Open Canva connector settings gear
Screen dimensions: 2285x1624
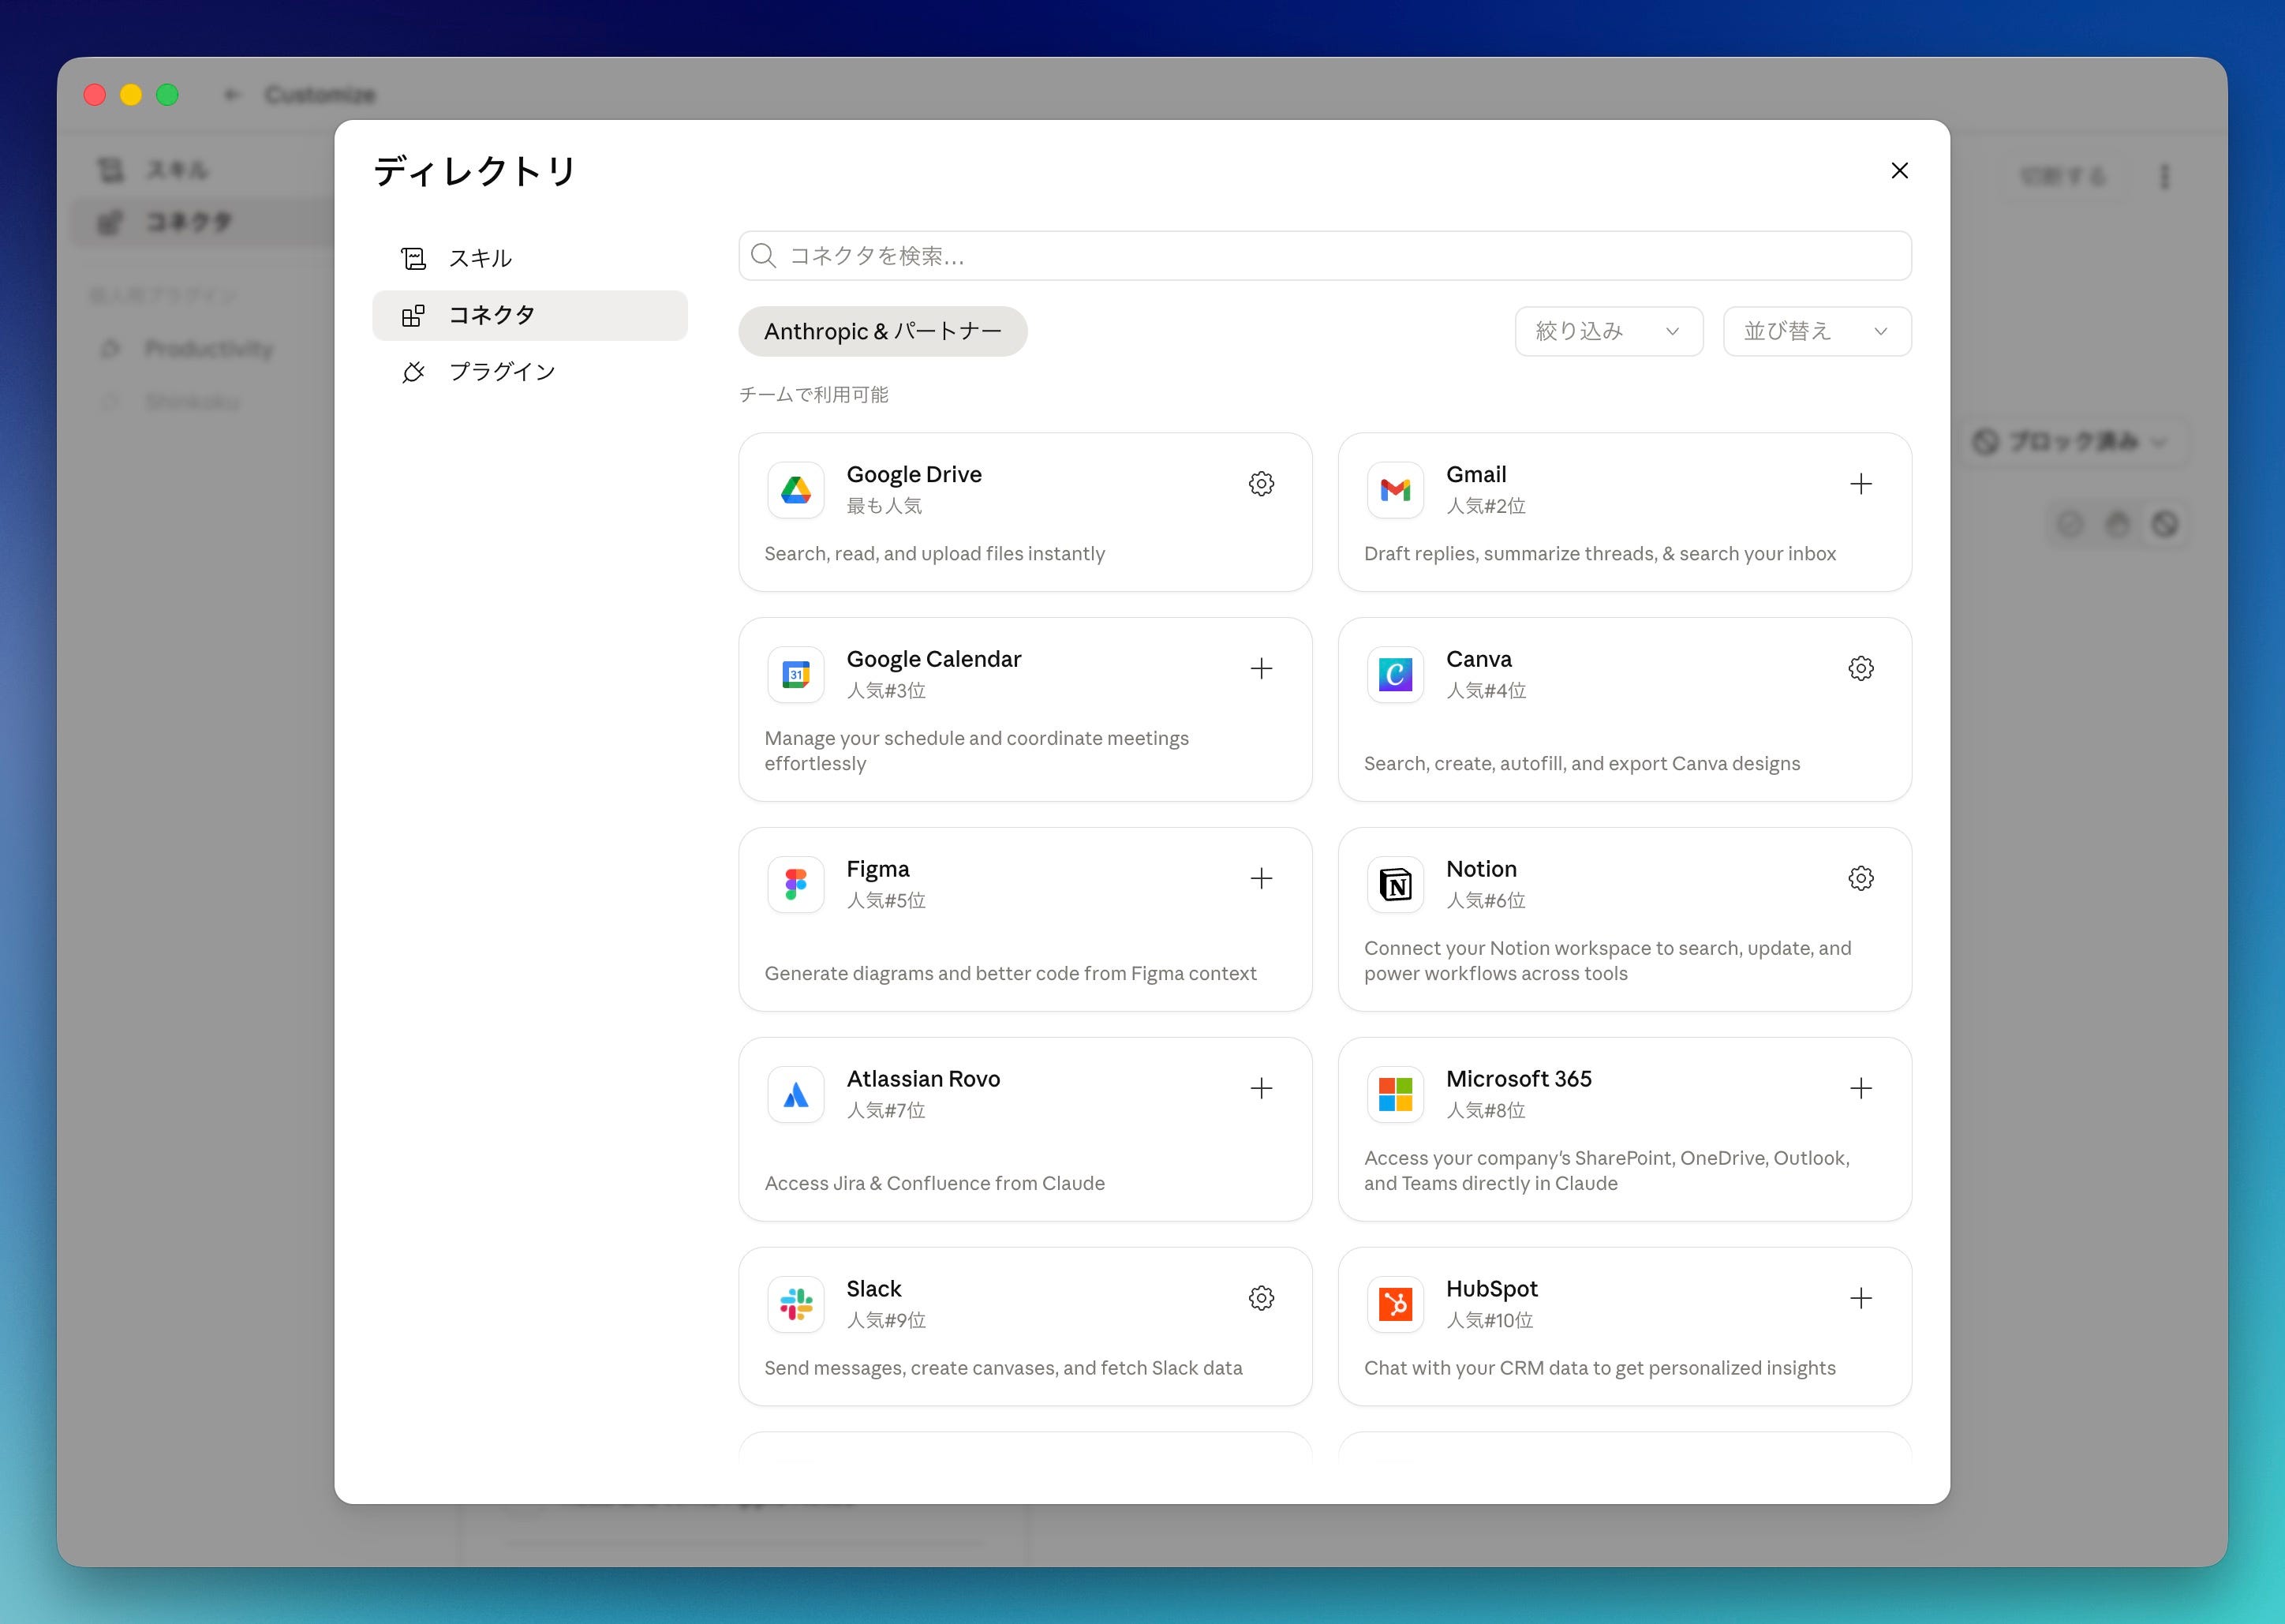[1860, 669]
